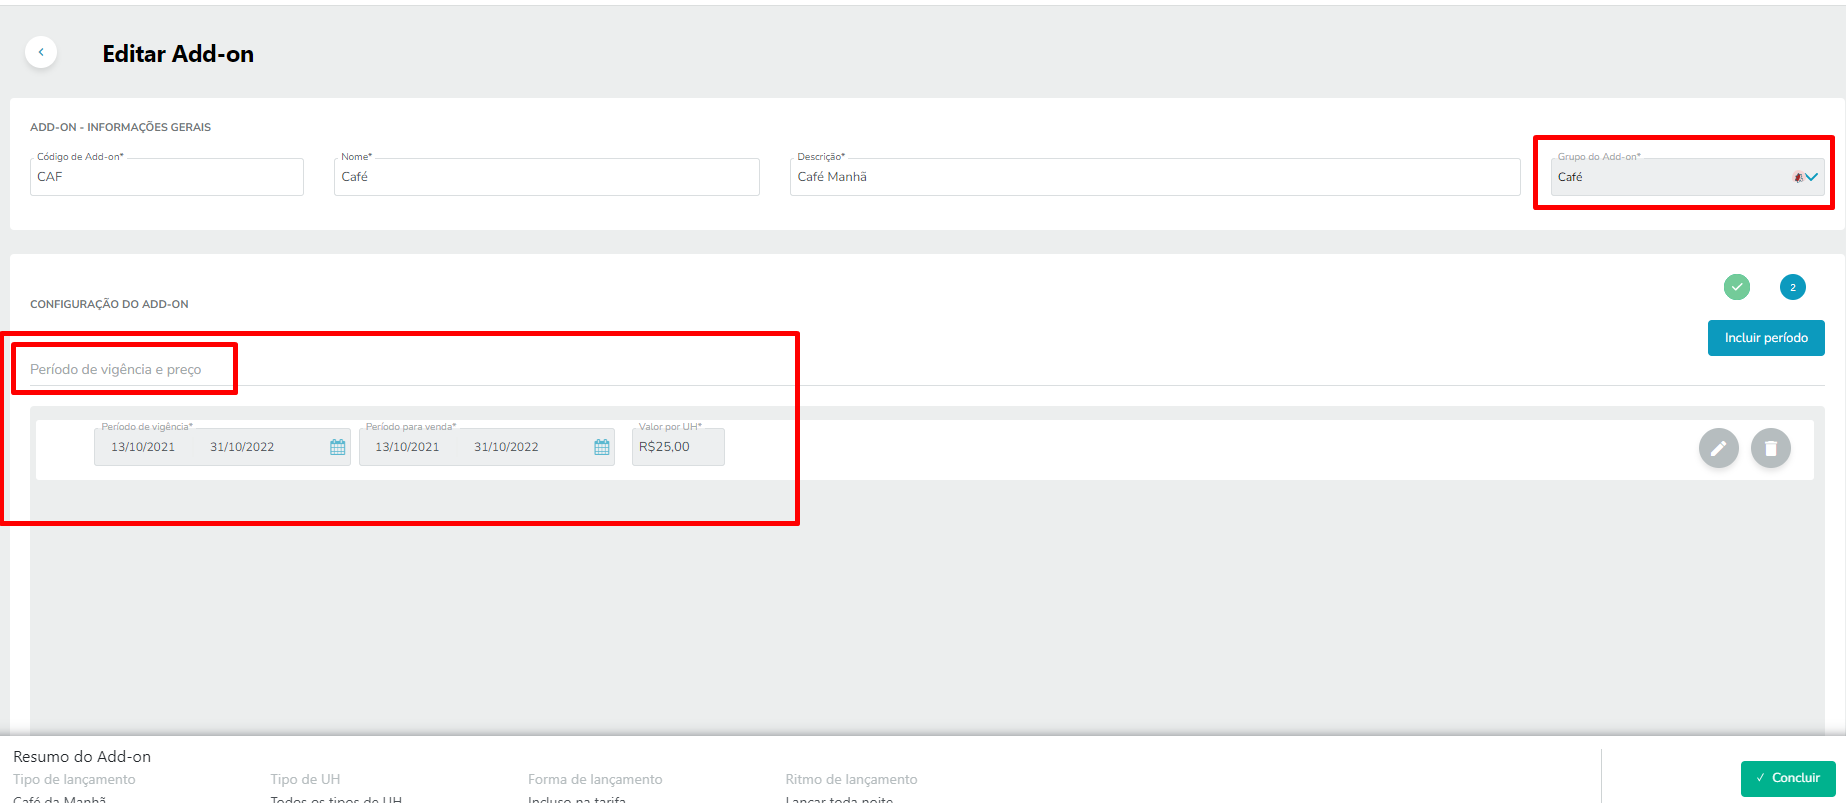The width and height of the screenshot is (1846, 803).
Task: Click the CONFIGURAÇÃO DO ADD-ON heading
Action: [x=109, y=304]
